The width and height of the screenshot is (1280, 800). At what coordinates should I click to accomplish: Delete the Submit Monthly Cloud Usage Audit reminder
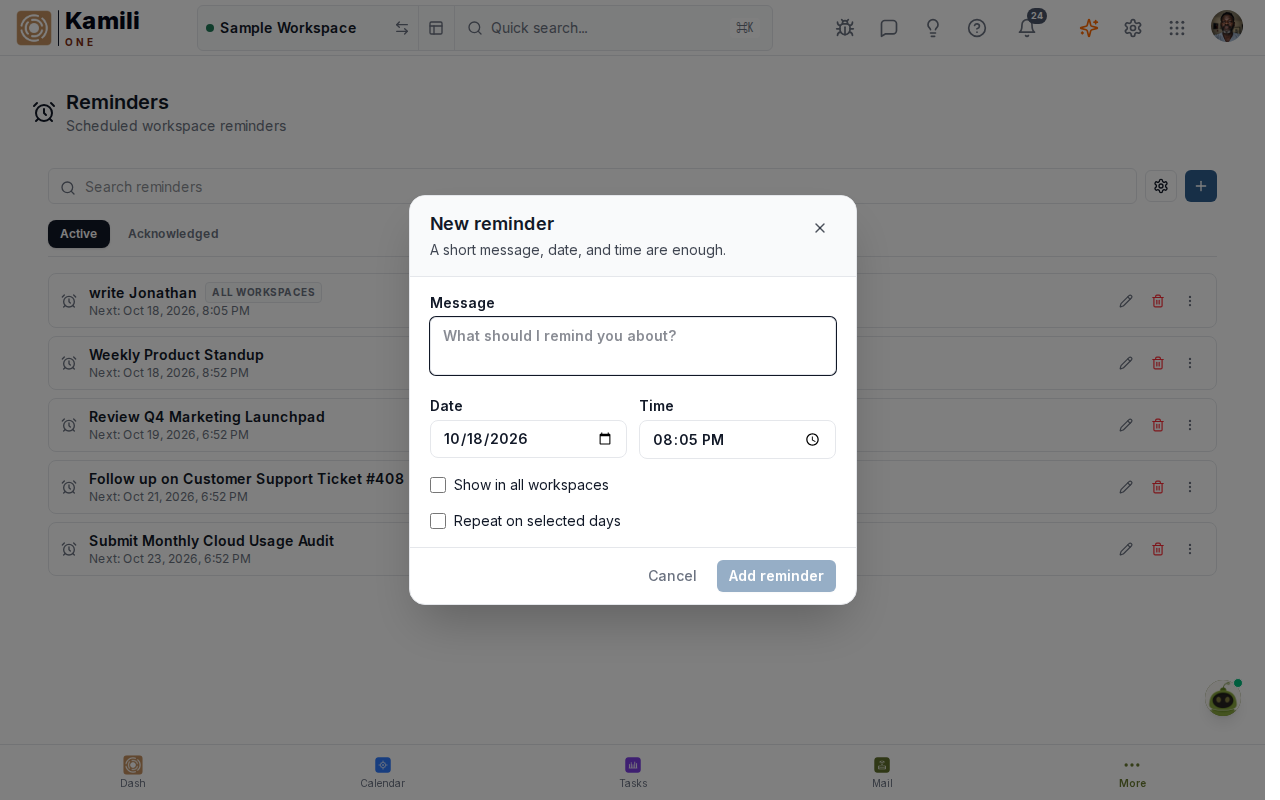pyautogui.click(x=1158, y=549)
